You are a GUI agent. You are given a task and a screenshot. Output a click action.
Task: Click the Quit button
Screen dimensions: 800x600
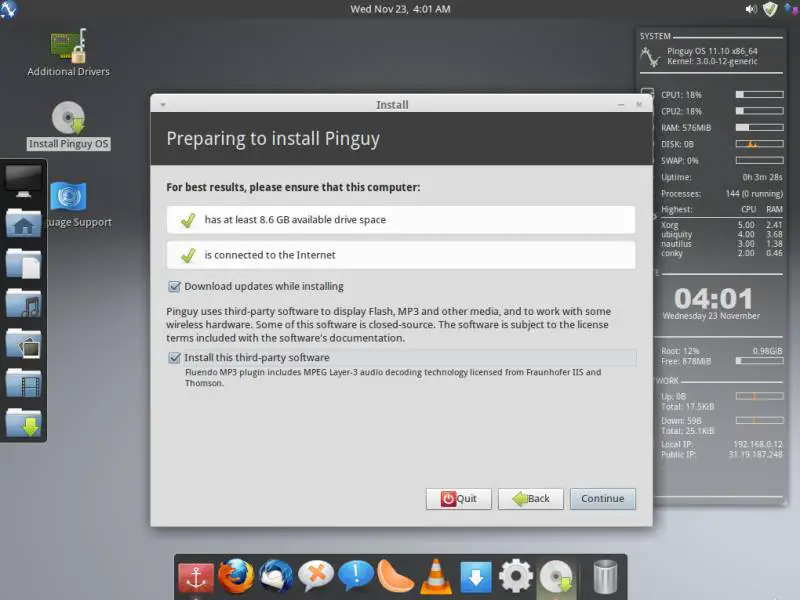pyautogui.click(x=459, y=498)
